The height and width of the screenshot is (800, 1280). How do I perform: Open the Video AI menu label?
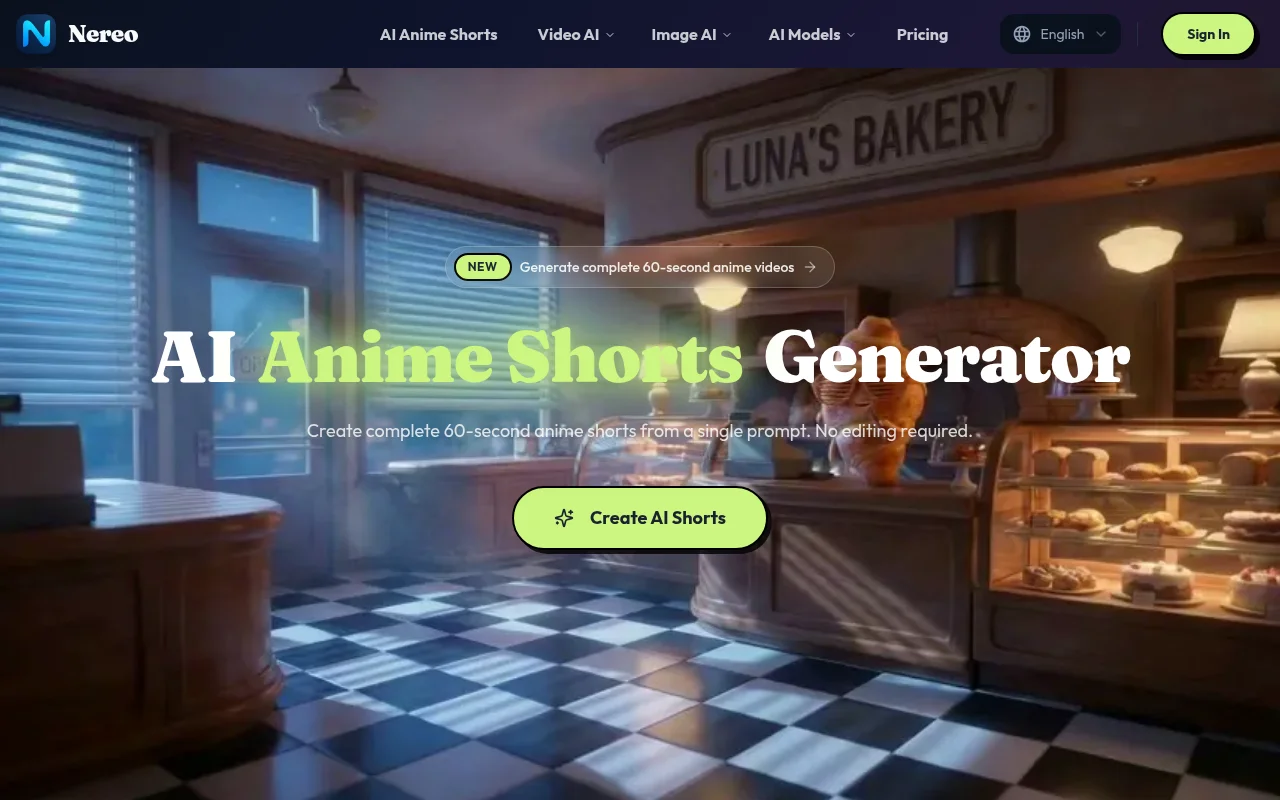pos(568,34)
